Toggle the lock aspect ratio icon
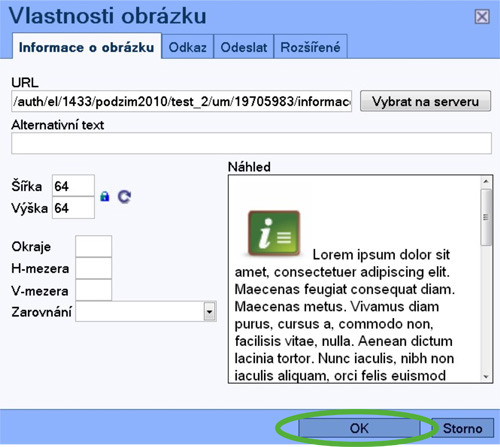 click(x=105, y=196)
